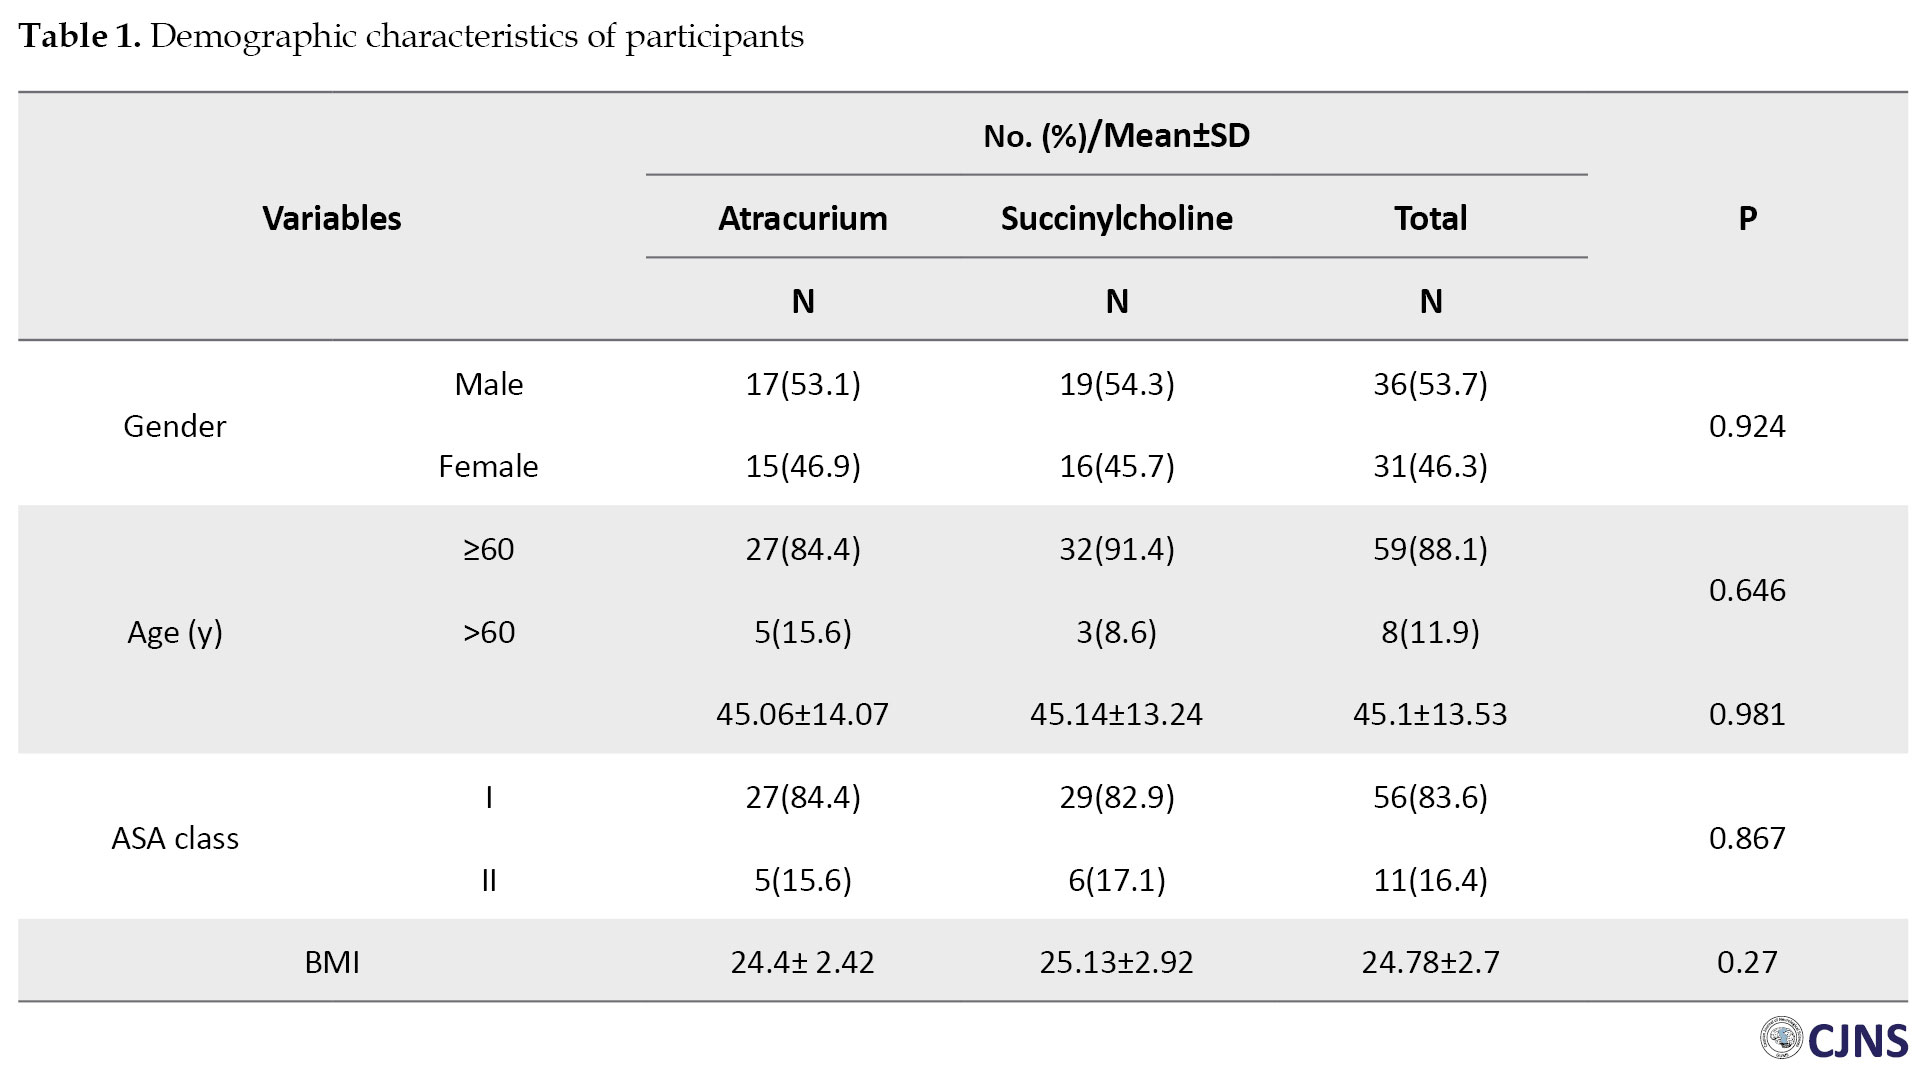Click the Table 1 caption title
The image size is (1923, 1068).
coord(411,36)
